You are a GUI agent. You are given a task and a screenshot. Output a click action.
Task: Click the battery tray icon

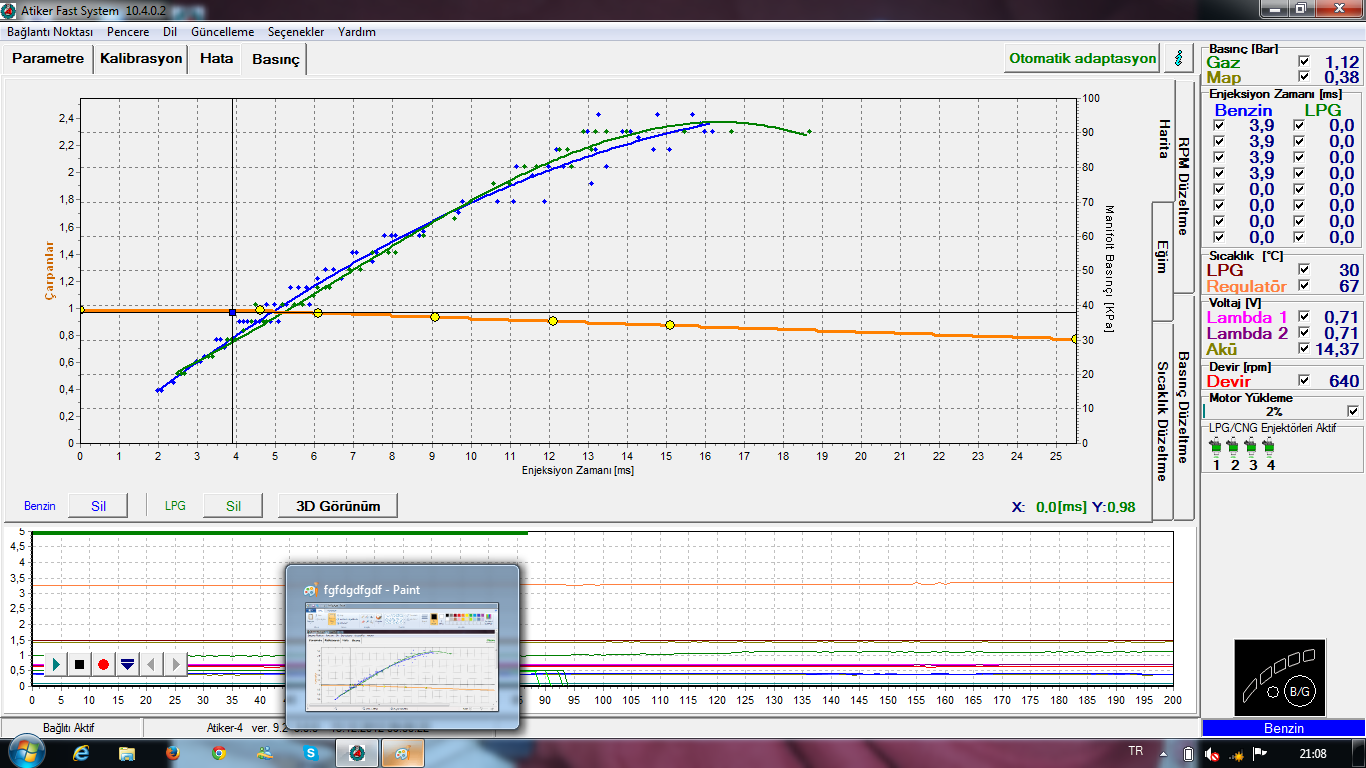pyautogui.click(x=1188, y=753)
